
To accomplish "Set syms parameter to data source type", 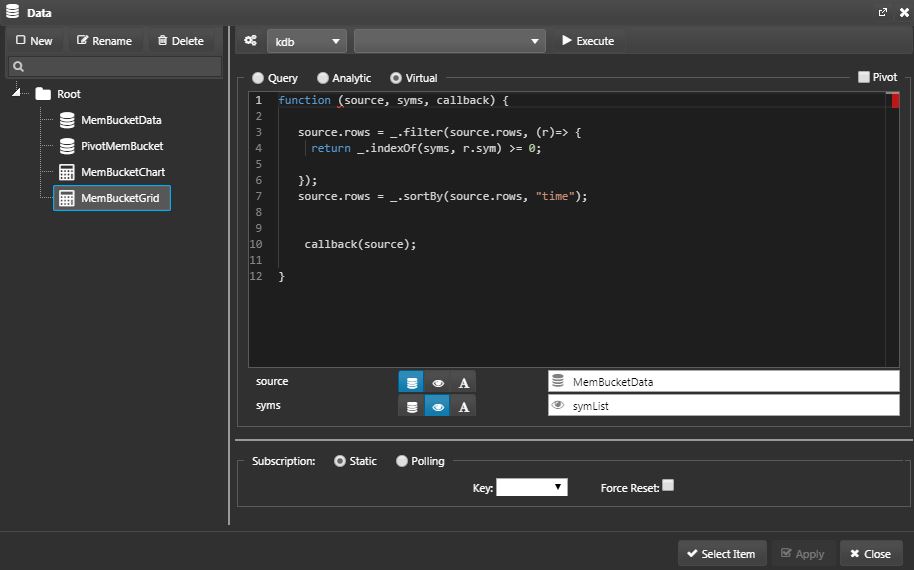I will pyautogui.click(x=412, y=406).
